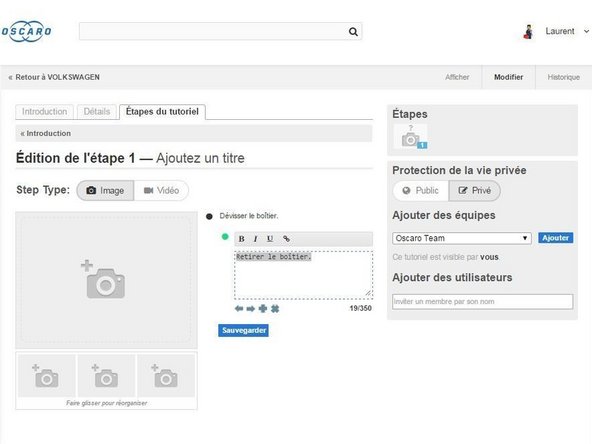Add photo in first small thumbnail slot
This screenshot has height=444, width=592.
click(x=46, y=376)
